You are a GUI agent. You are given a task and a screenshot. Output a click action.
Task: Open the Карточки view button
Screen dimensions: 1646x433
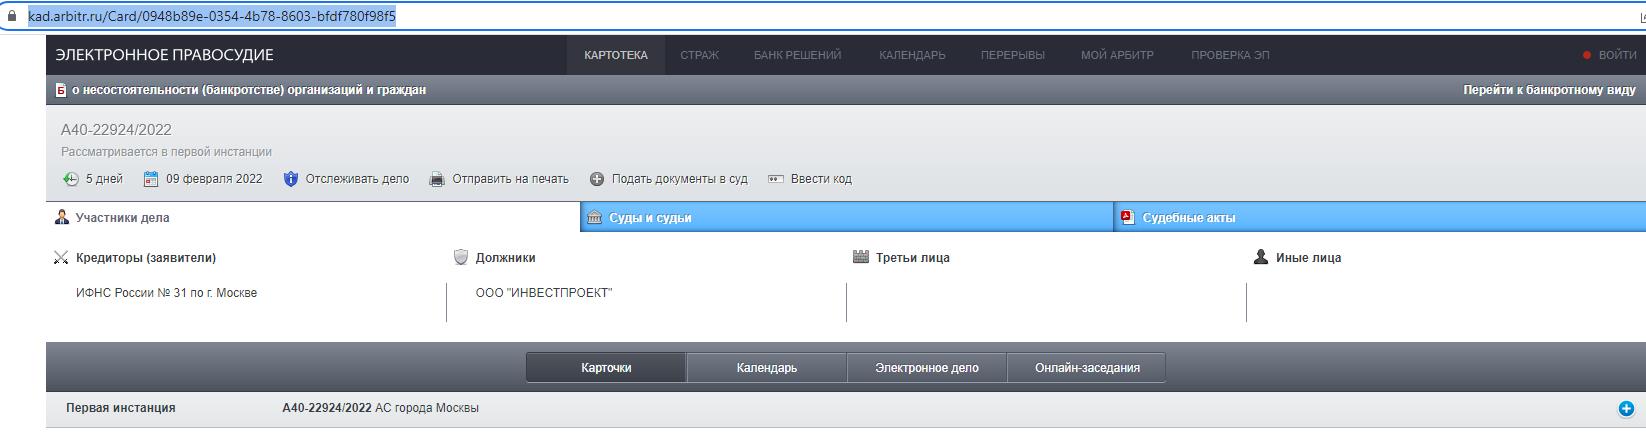coord(606,367)
